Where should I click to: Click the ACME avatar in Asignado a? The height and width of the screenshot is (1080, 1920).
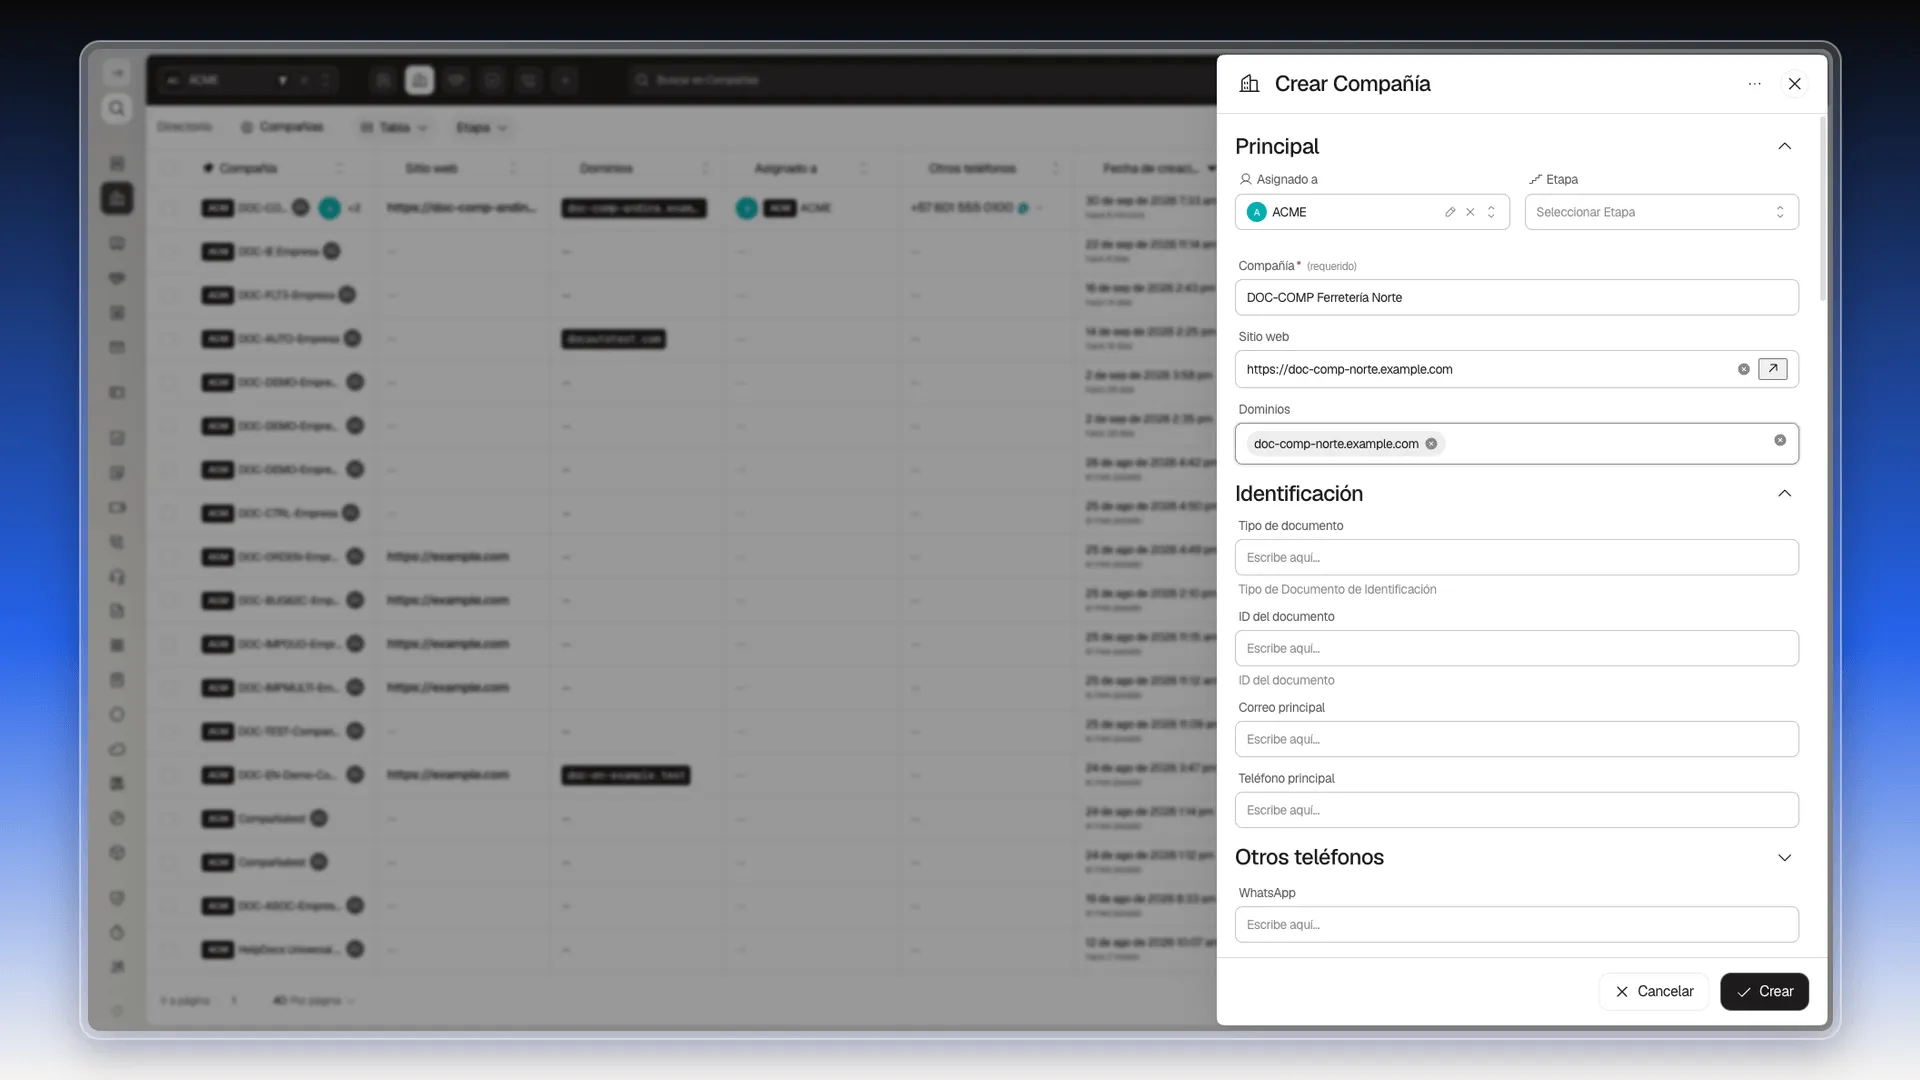[1256, 212]
